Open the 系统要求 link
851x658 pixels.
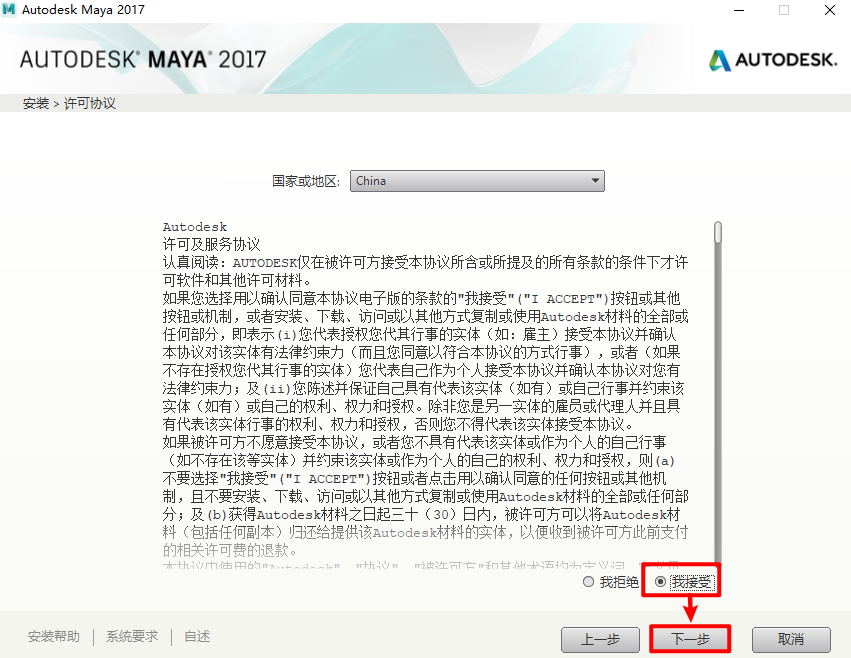coord(132,636)
